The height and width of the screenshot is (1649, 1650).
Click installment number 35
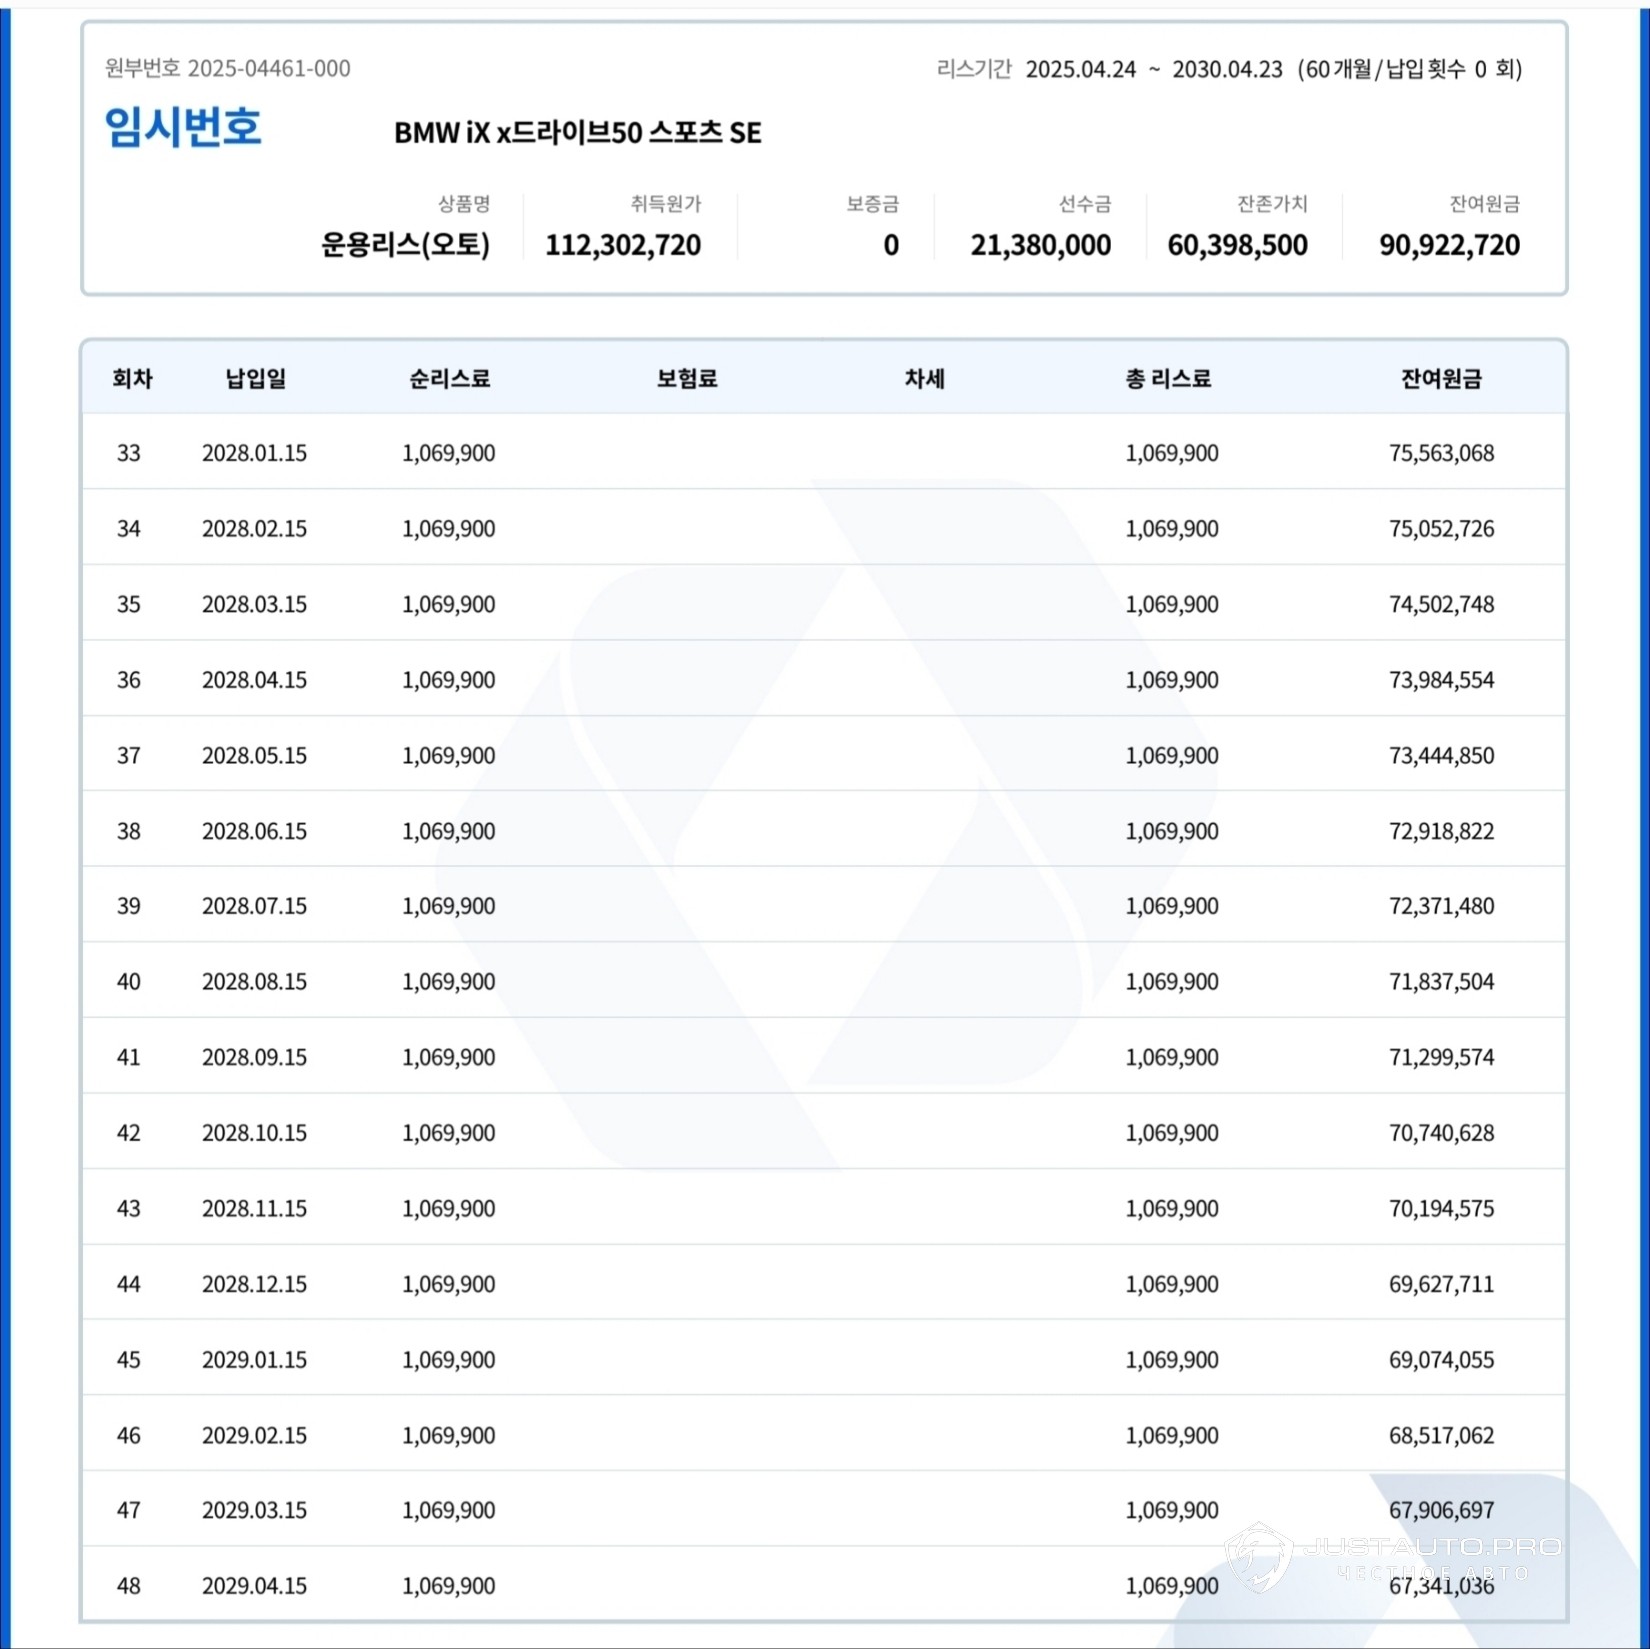pos(129,605)
